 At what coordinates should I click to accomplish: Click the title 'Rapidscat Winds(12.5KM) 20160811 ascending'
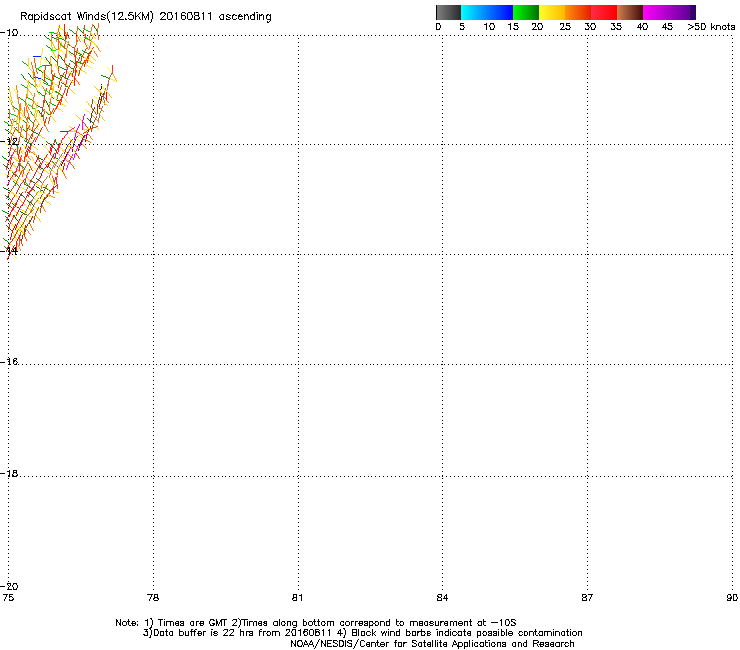tap(146, 17)
